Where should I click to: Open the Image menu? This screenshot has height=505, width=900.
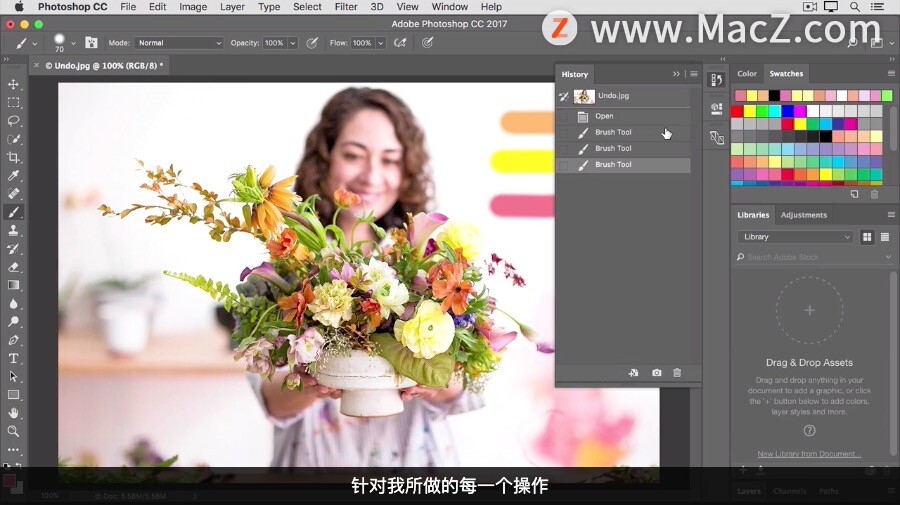pos(193,7)
